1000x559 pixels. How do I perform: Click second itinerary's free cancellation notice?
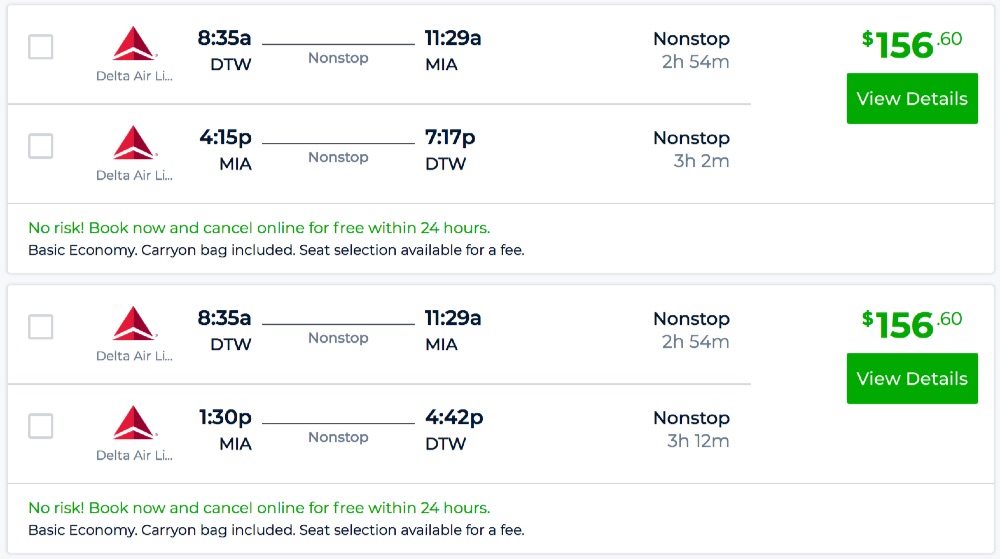coord(259,508)
